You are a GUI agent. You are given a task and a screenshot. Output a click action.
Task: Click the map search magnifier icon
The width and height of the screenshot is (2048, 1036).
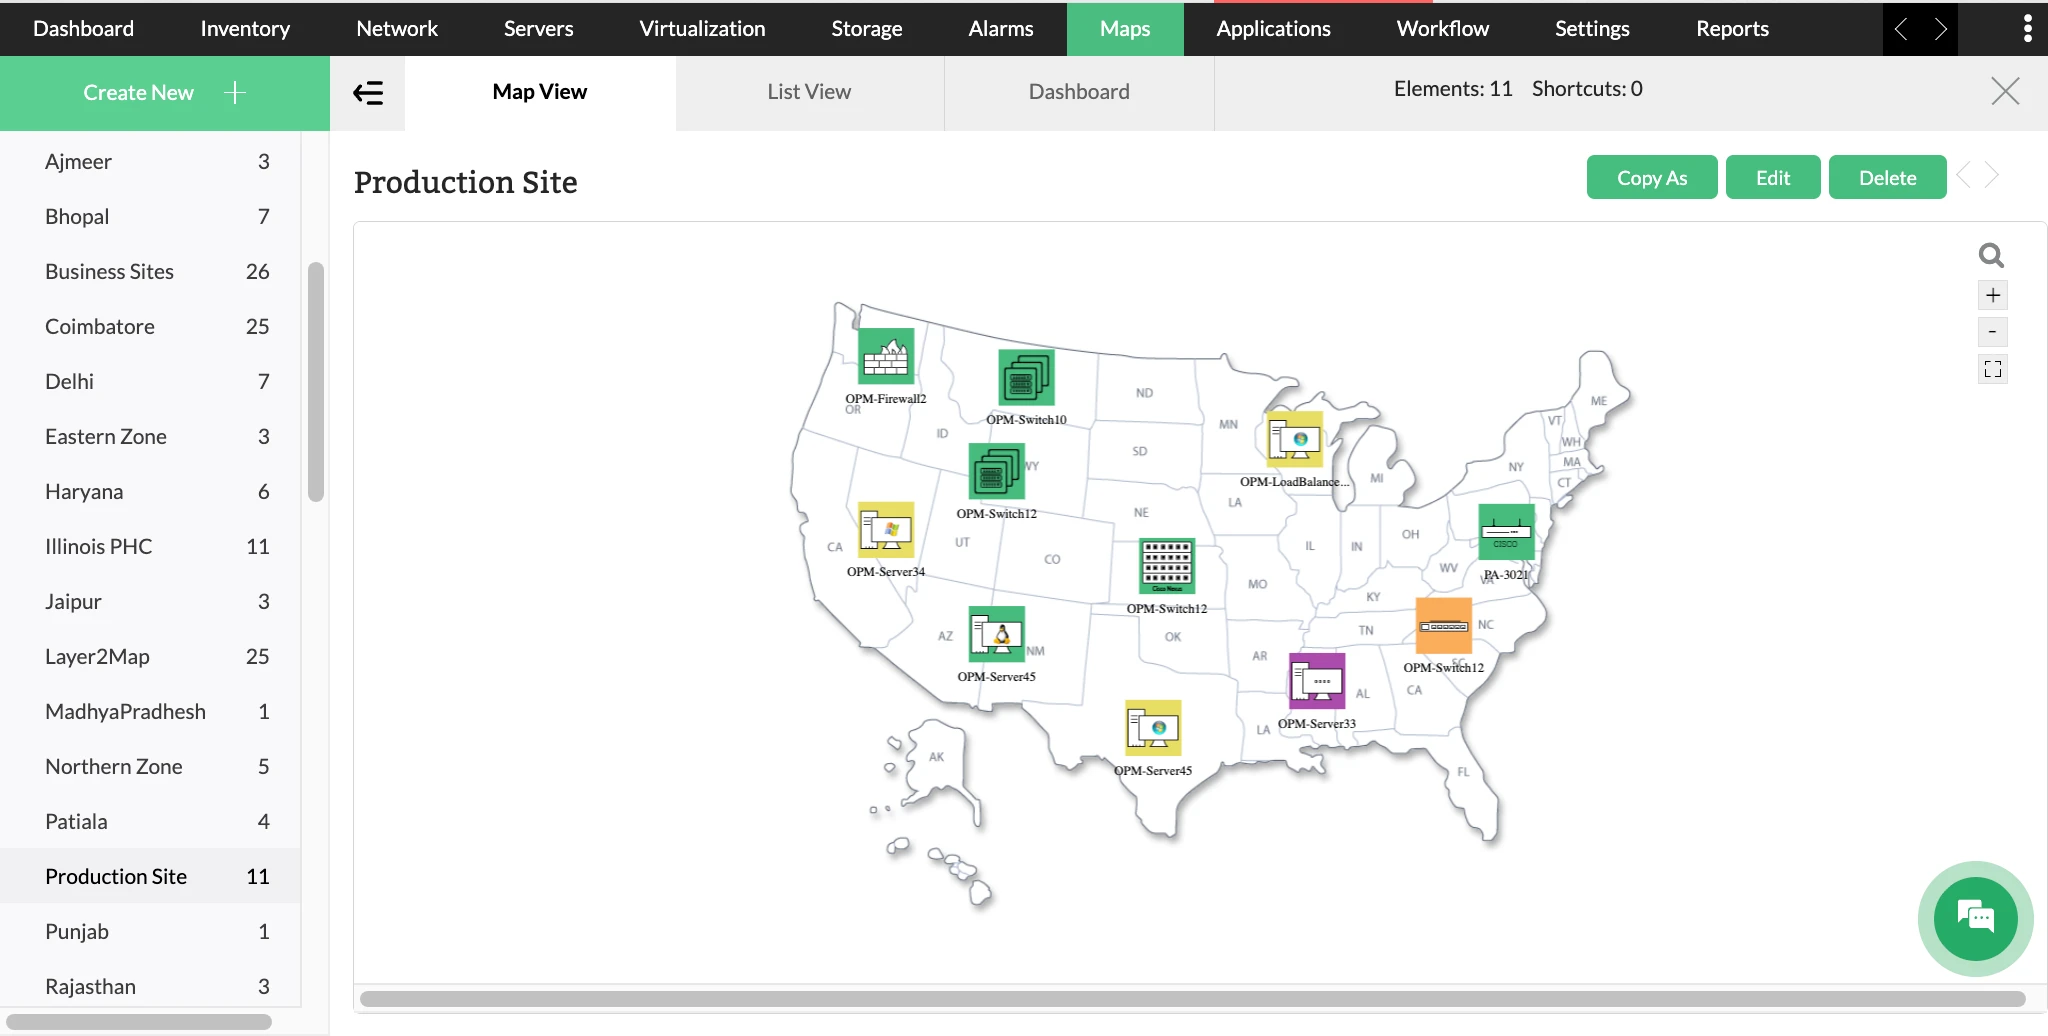[x=1991, y=256]
